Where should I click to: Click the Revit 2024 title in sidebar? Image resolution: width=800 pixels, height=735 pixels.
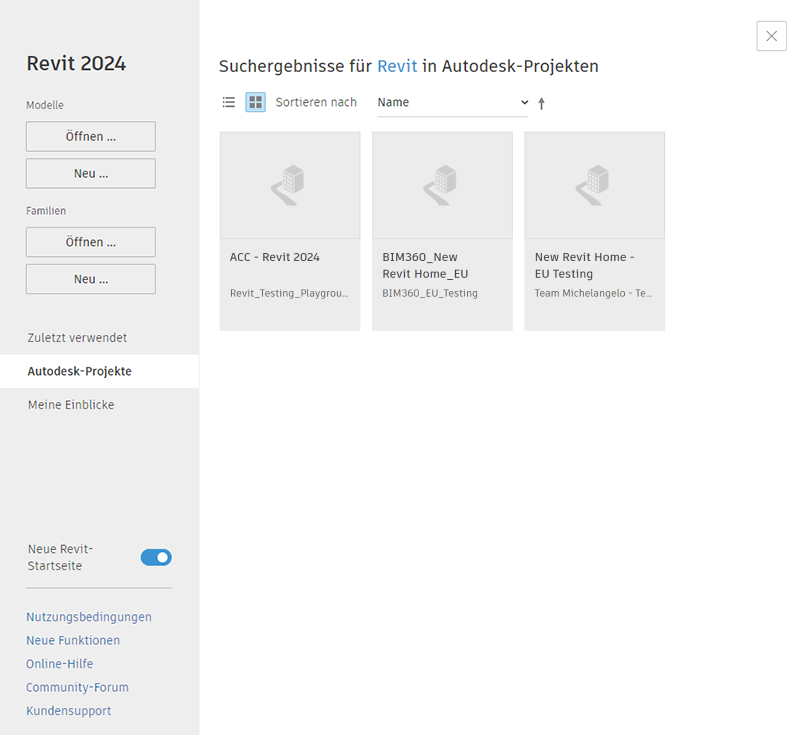(76, 64)
